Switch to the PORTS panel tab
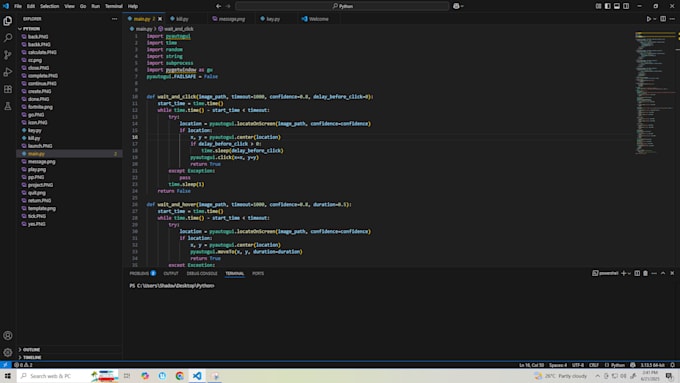 (258, 273)
